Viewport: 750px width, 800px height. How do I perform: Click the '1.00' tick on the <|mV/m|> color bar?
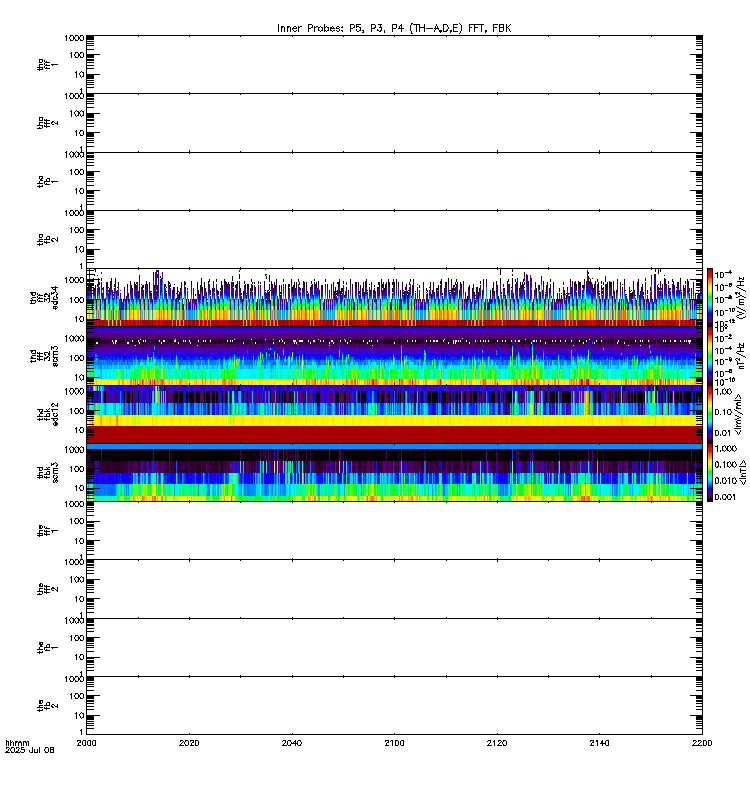click(x=723, y=392)
